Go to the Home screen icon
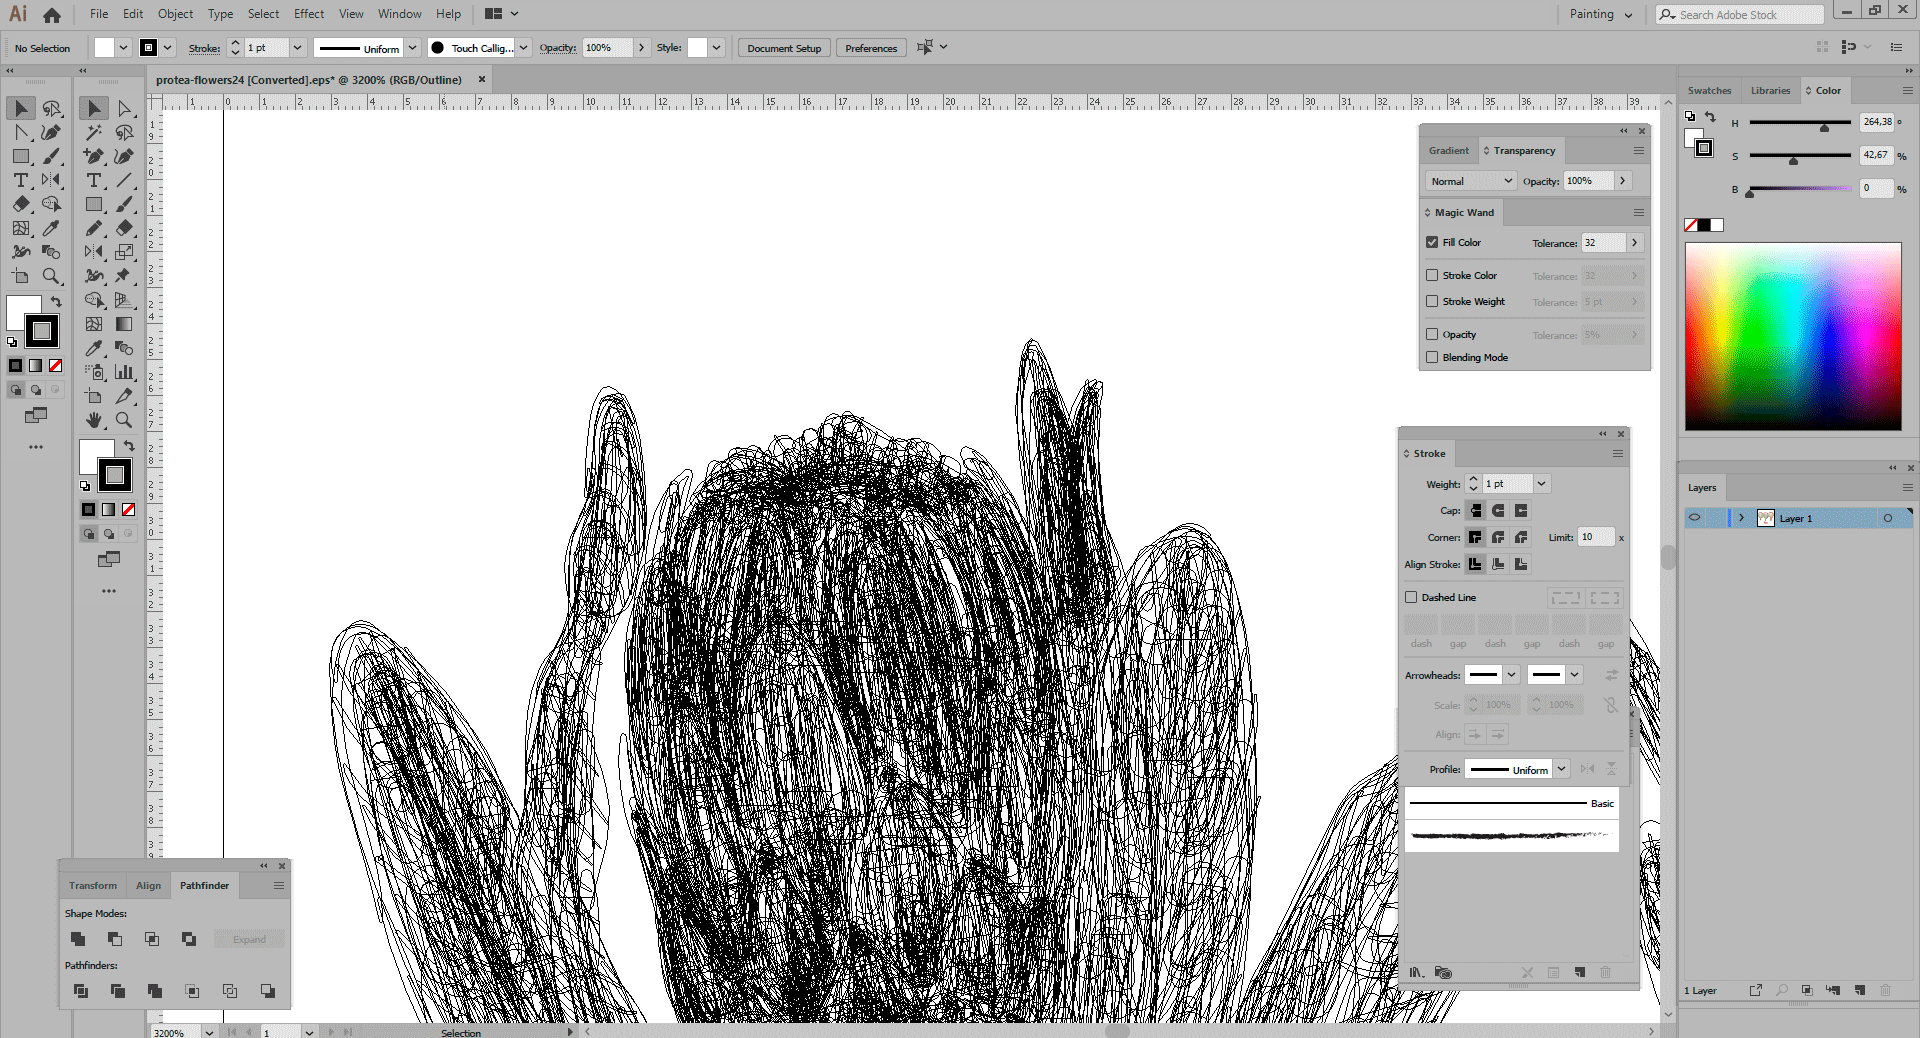 coord(52,15)
